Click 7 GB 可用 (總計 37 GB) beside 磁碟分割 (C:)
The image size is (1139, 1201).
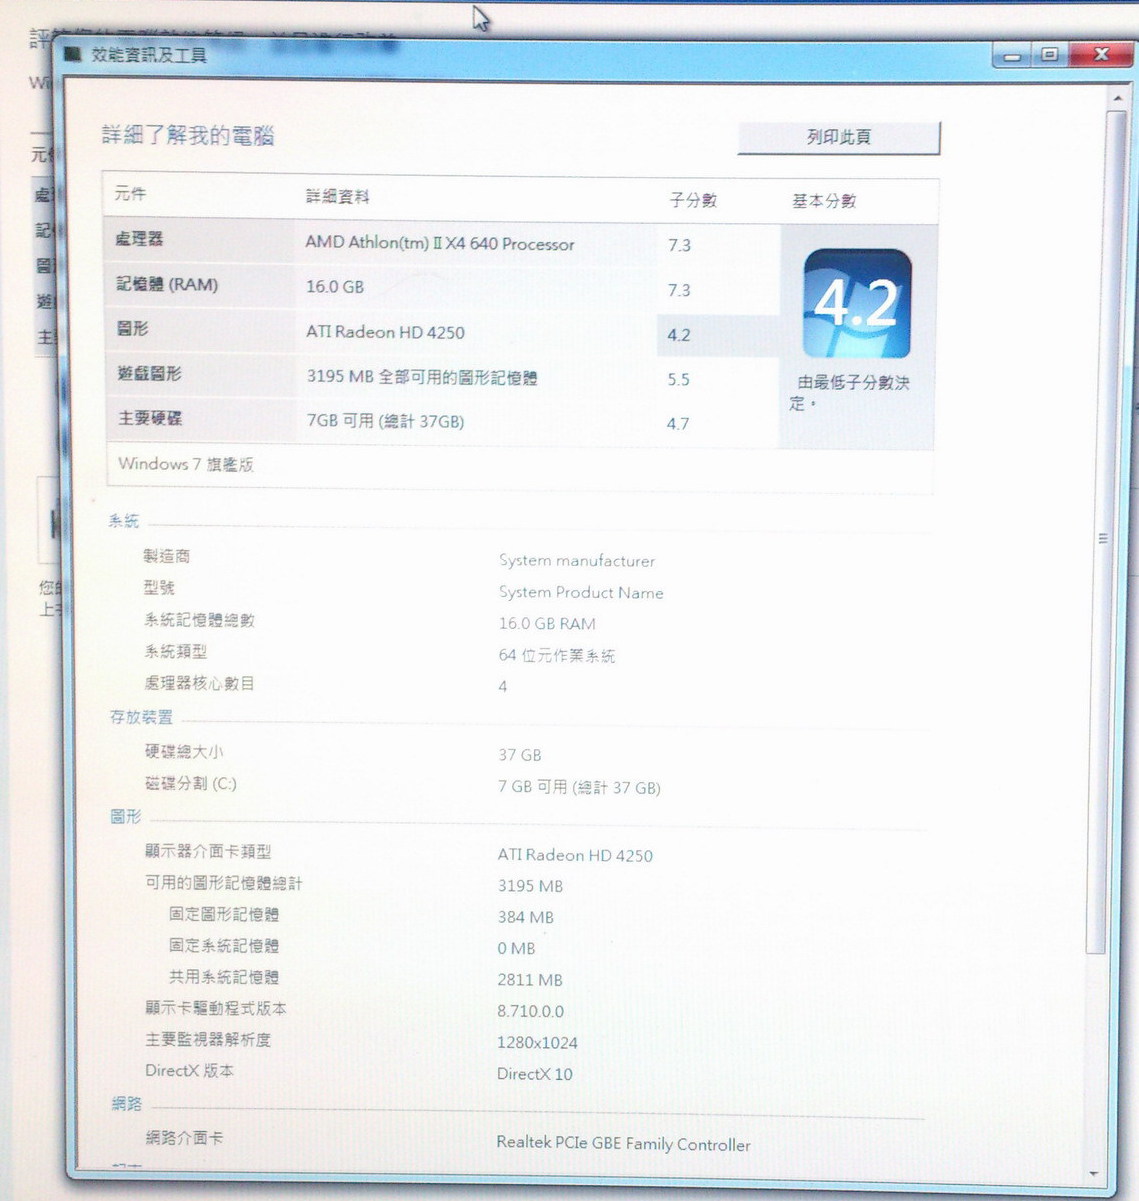[579, 788]
